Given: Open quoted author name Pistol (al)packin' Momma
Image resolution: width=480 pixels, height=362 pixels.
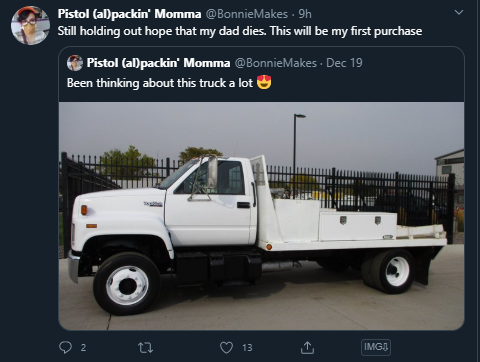Looking at the screenshot, I should pos(158,63).
